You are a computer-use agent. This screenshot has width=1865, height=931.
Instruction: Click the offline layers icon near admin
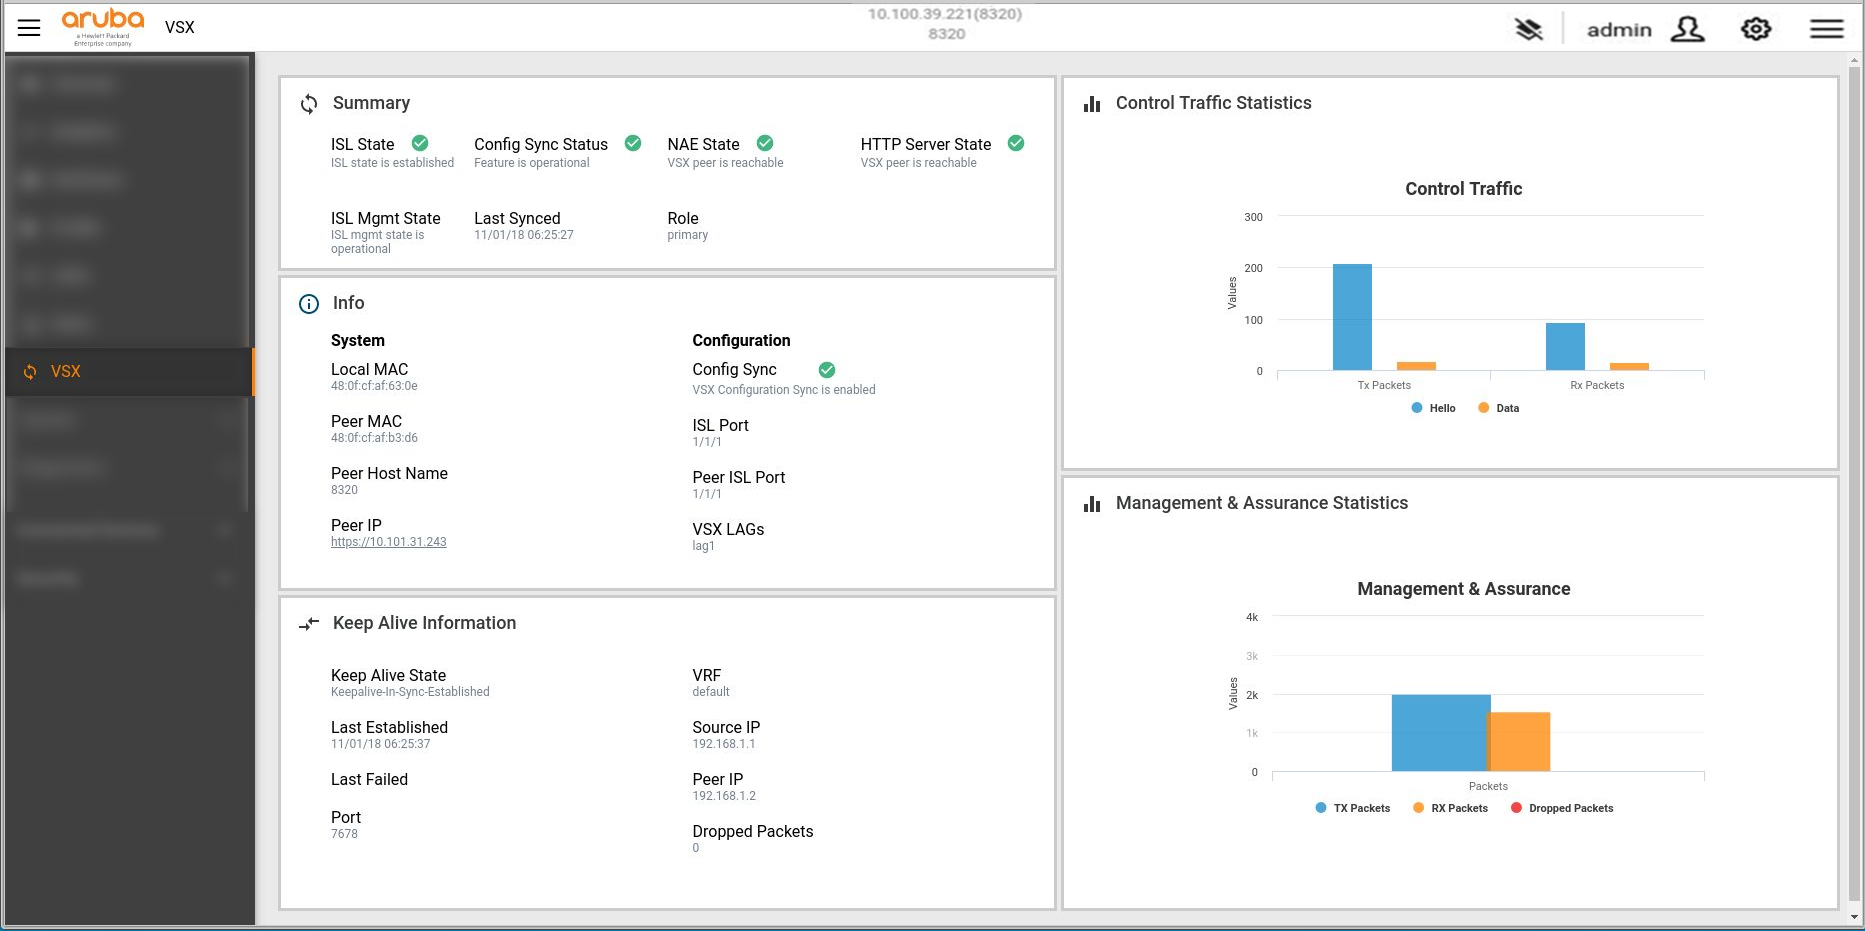tap(1528, 29)
